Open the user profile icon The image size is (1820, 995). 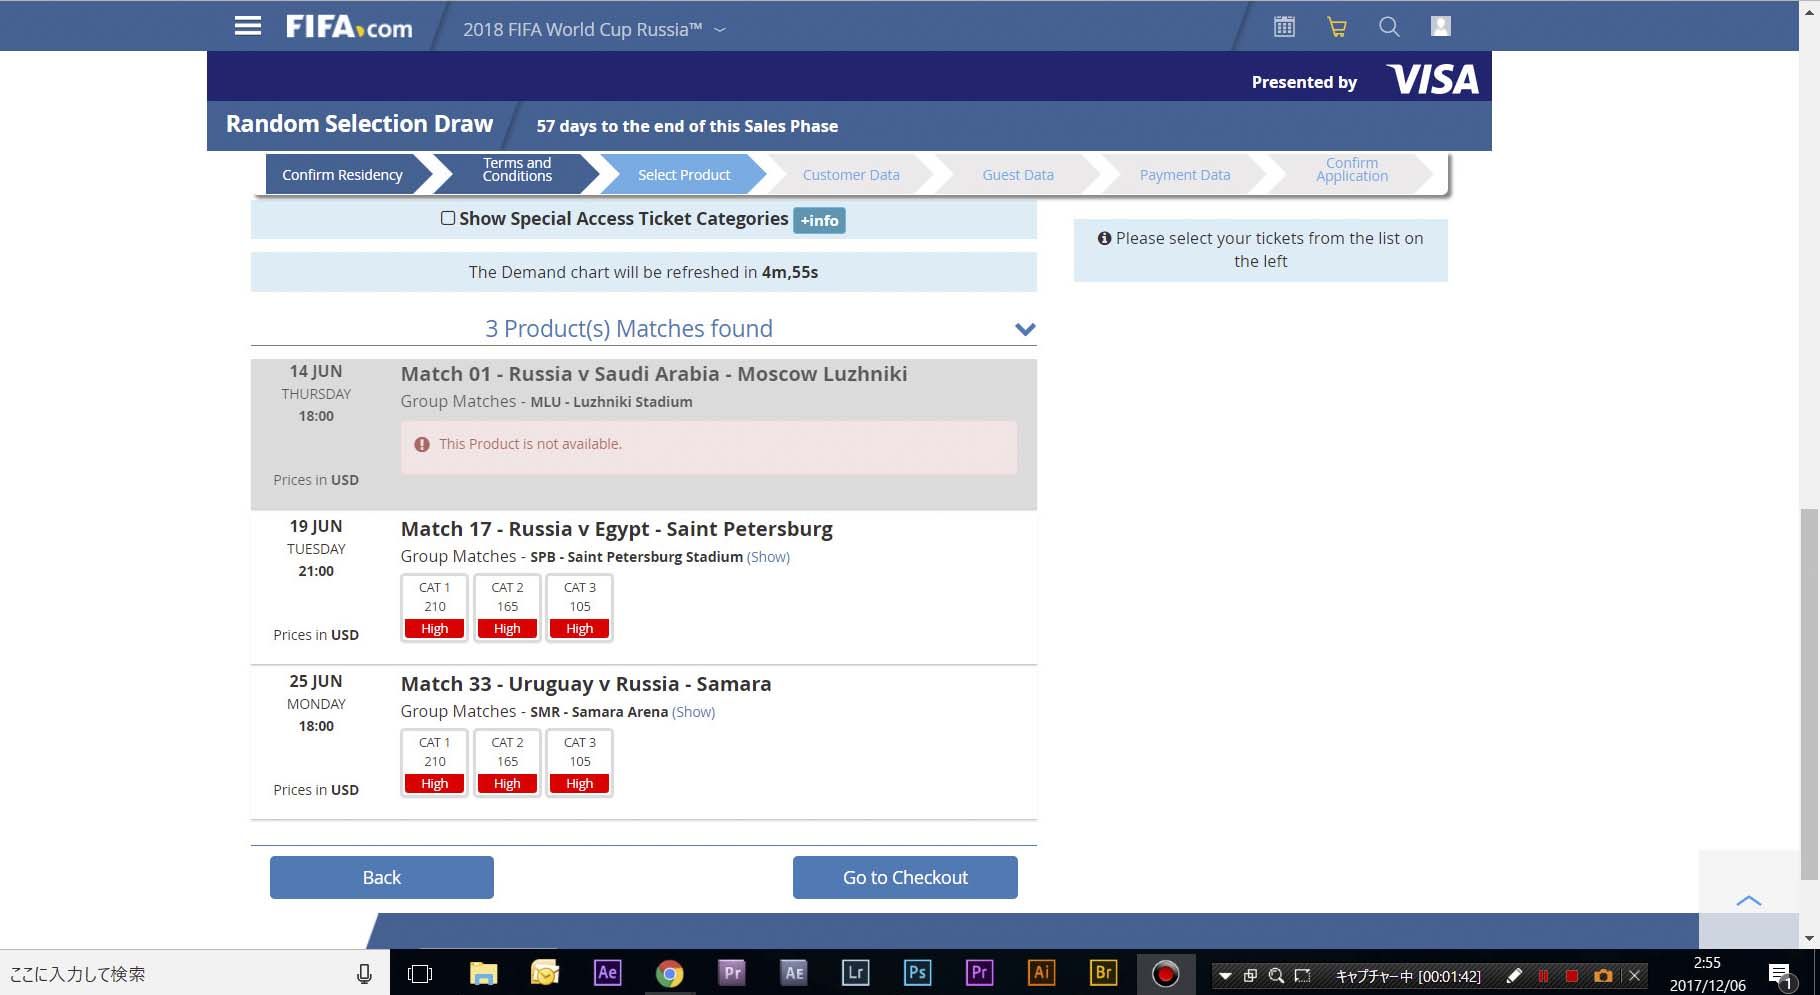pyautogui.click(x=1440, y=26)
